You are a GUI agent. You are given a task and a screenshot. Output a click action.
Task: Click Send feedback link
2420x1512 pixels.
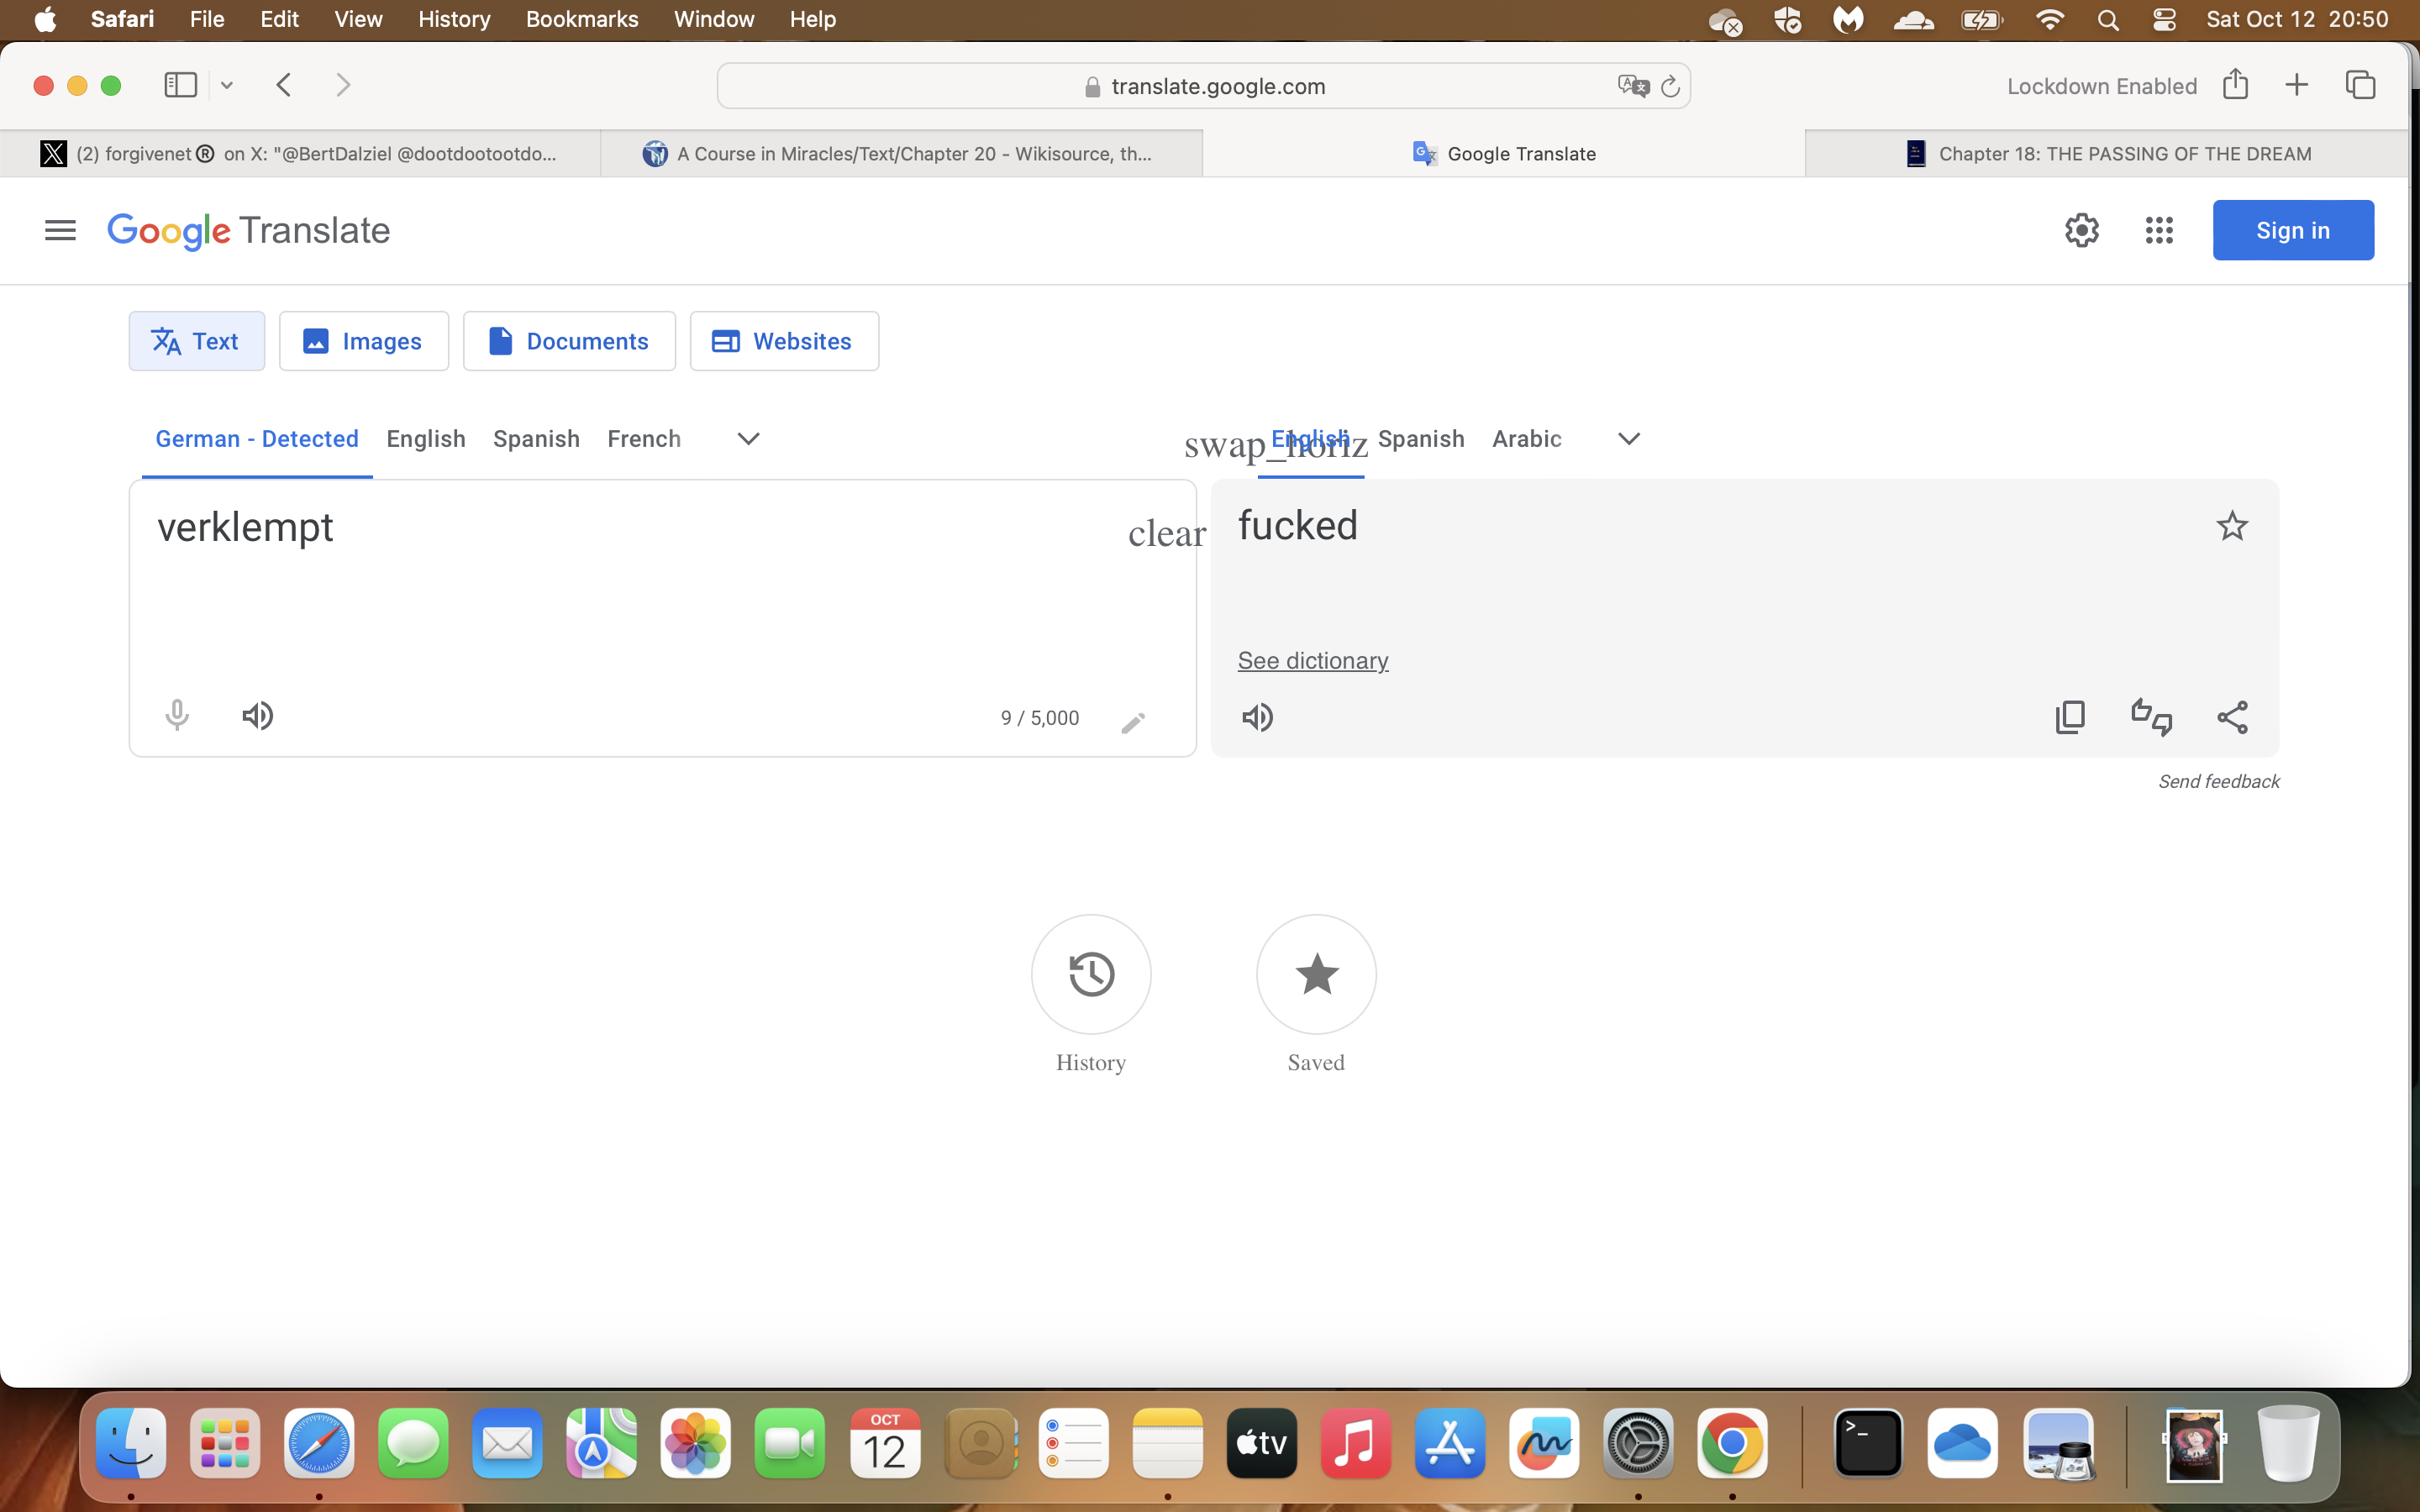[2218, 782]
